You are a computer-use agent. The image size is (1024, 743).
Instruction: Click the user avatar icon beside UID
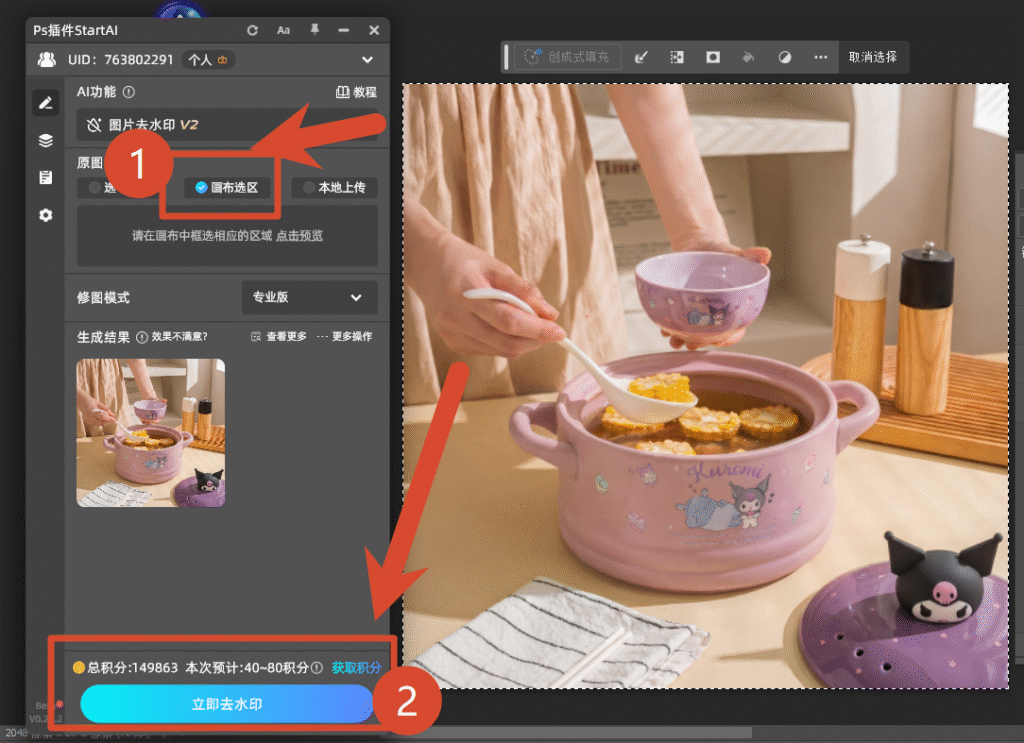[46, 60]
